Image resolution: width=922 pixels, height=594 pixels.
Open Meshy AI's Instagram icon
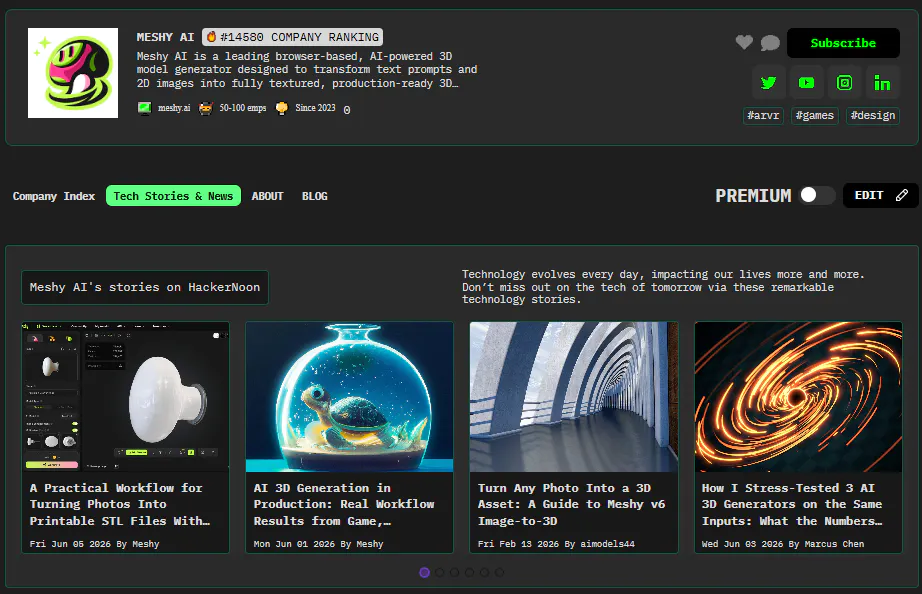(844, 83)
